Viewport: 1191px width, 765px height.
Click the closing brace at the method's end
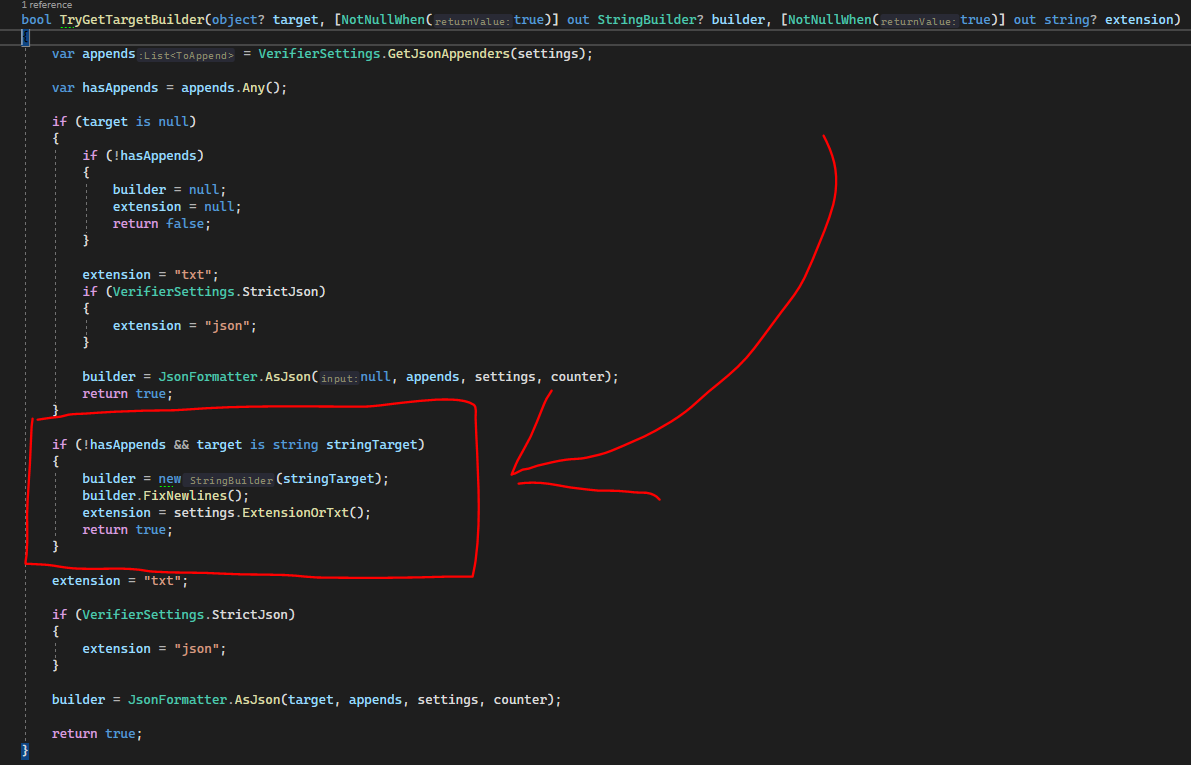coord(23,749)
